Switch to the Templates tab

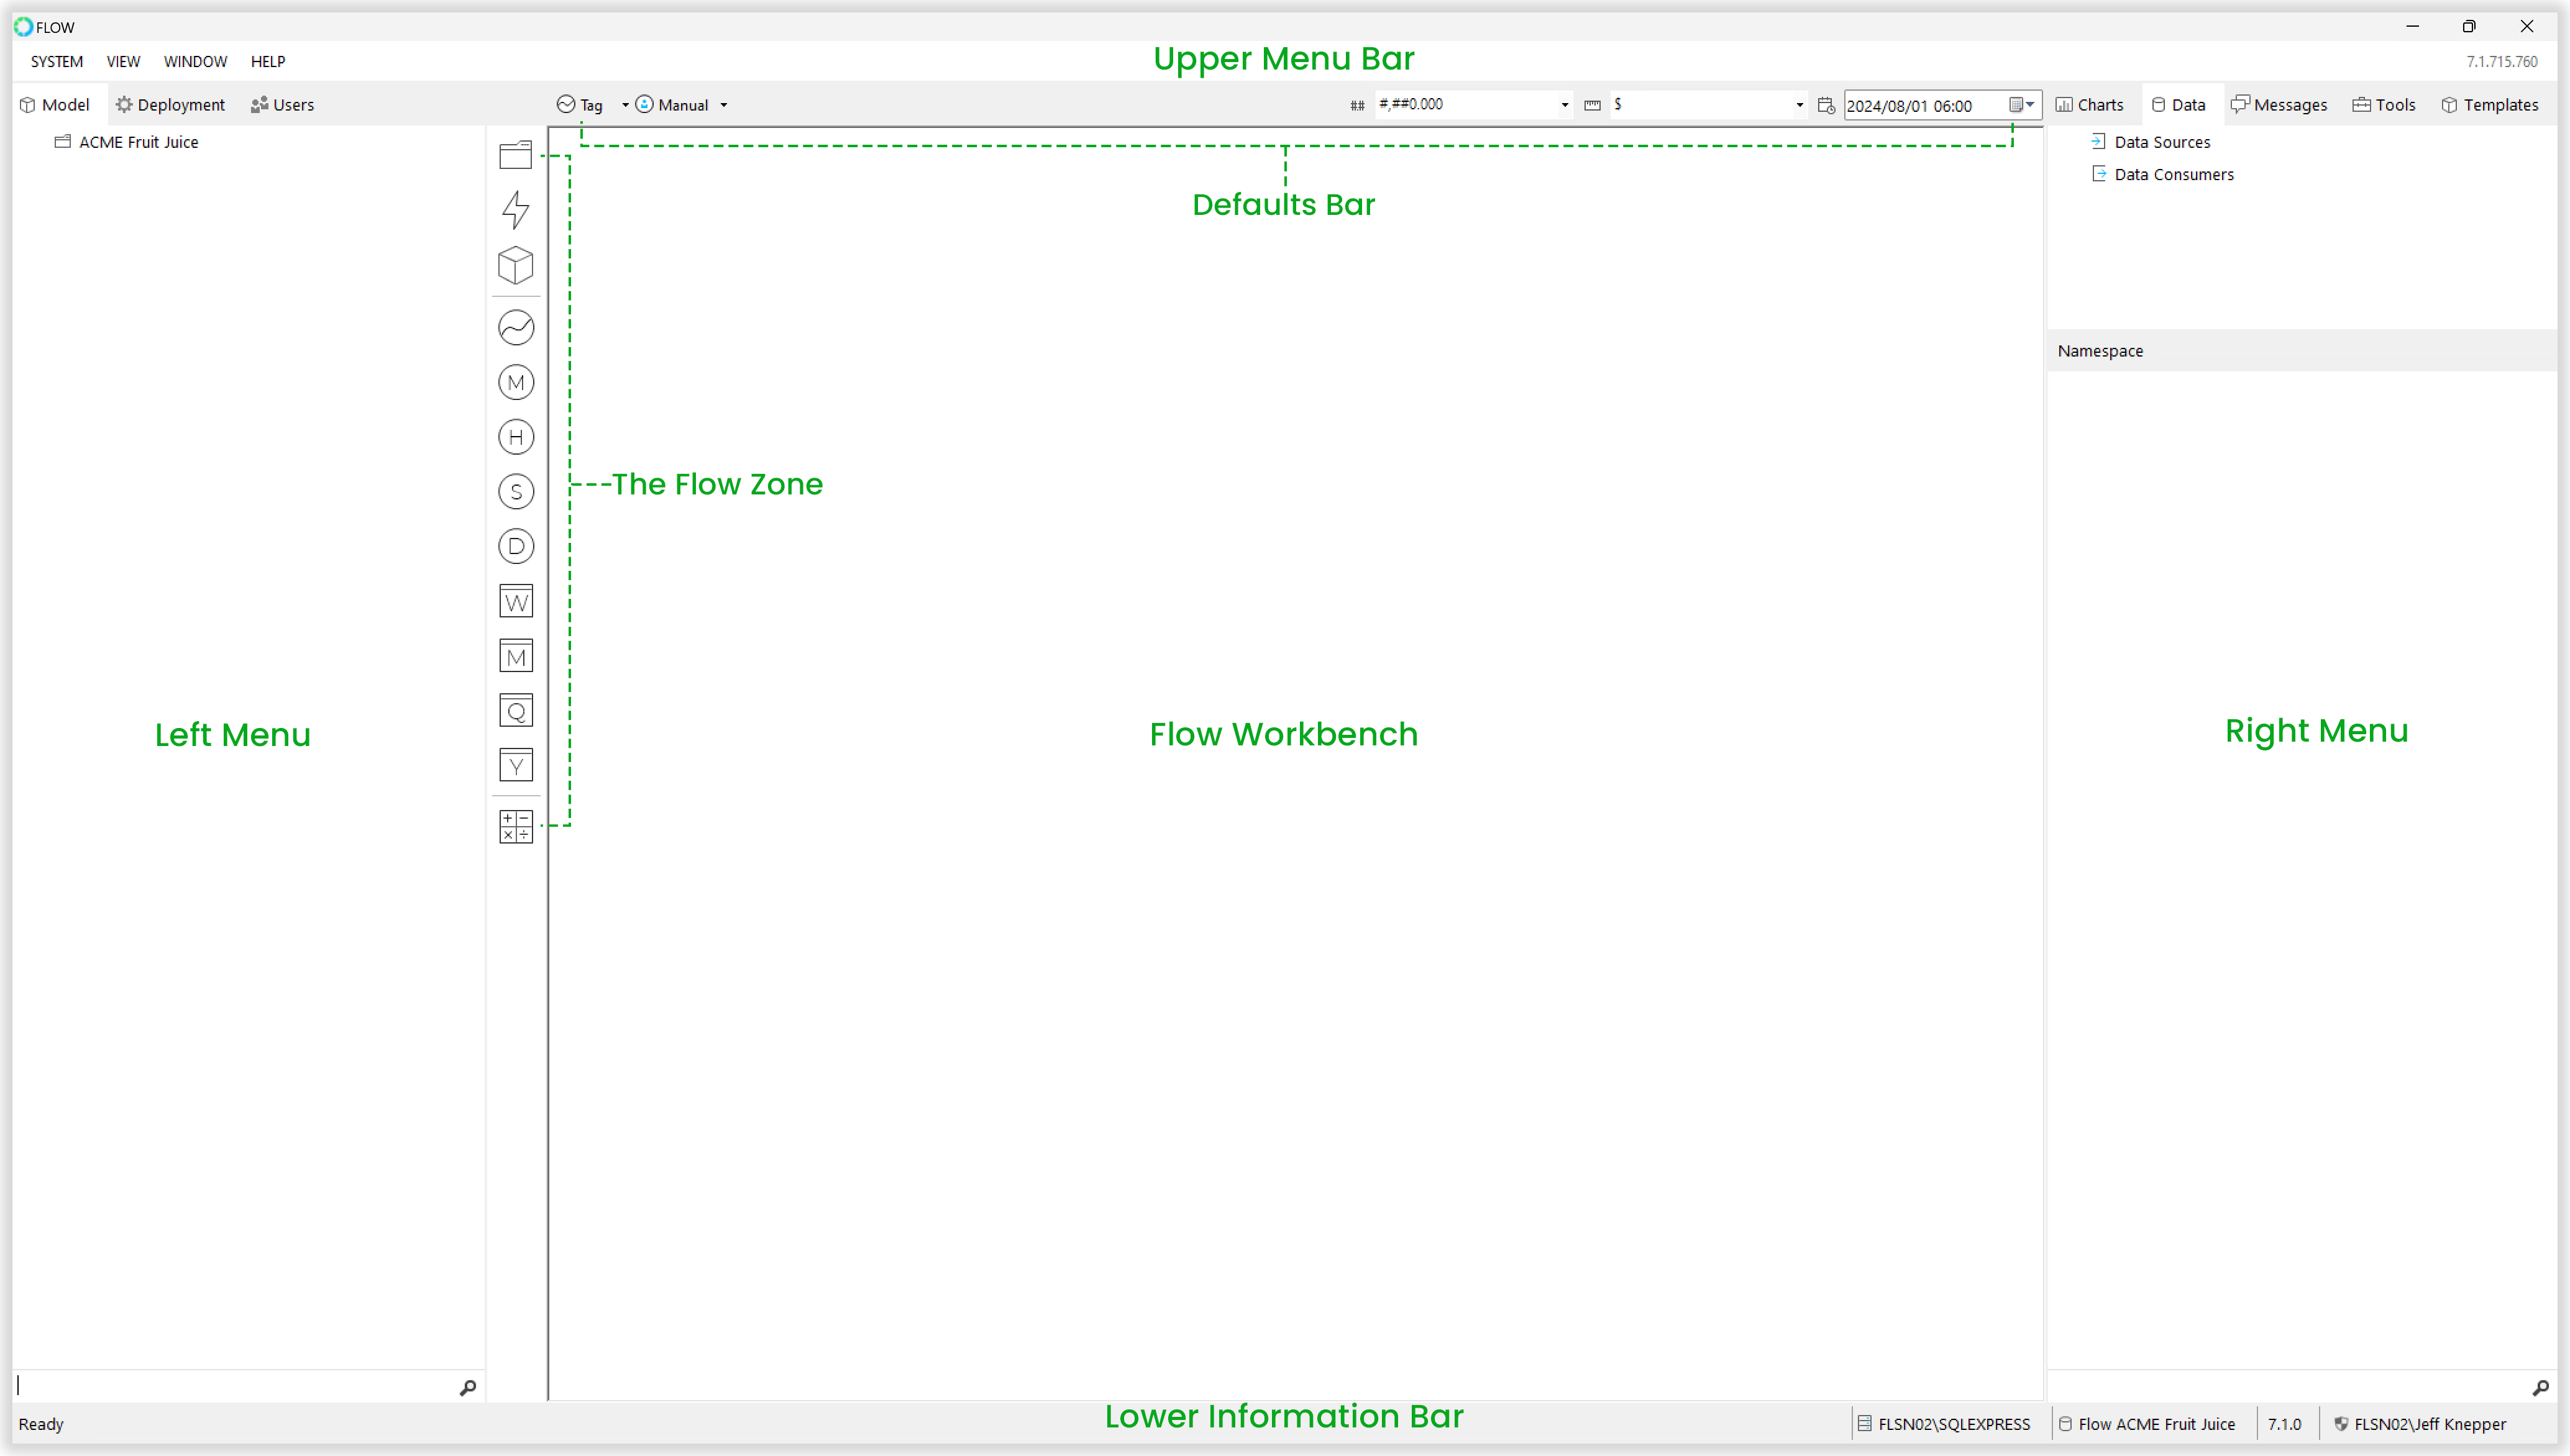(x=2490, y=105)
